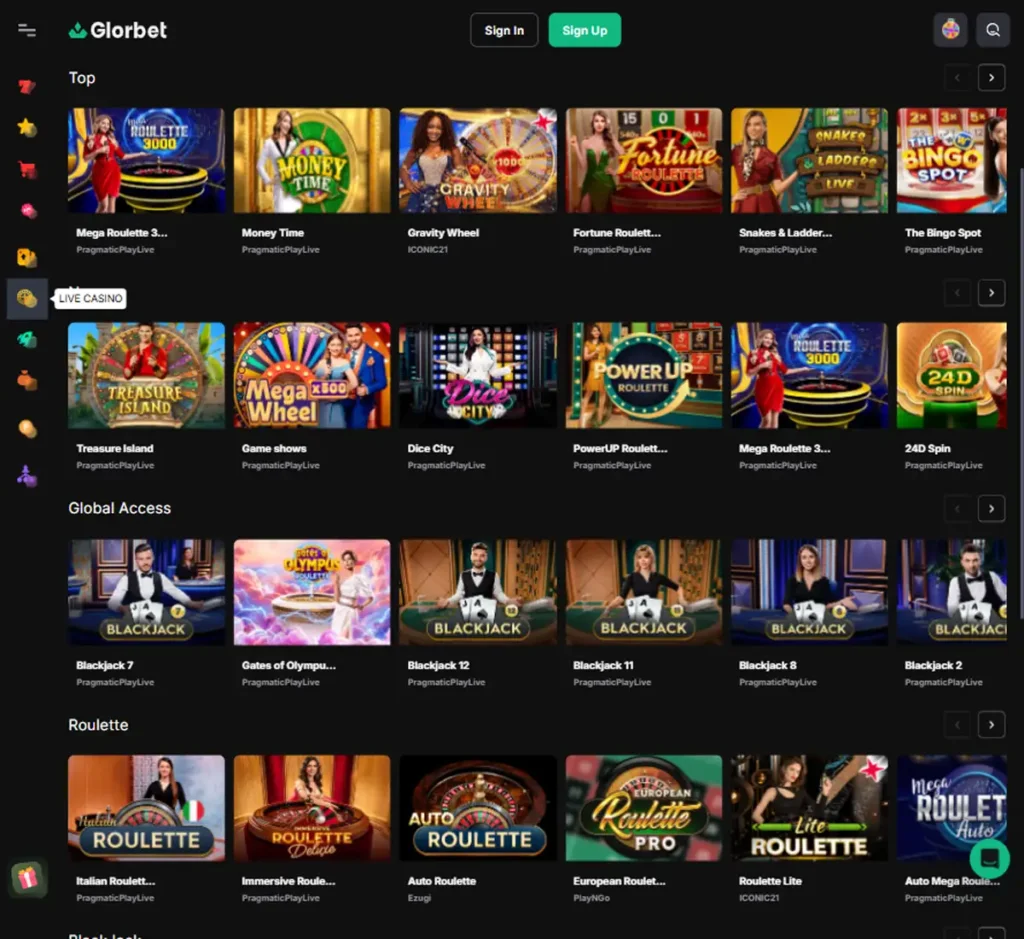1024x939 pixels.
Task: Open Auto Roulette thumbnail
Action: [x=478, y=808]
